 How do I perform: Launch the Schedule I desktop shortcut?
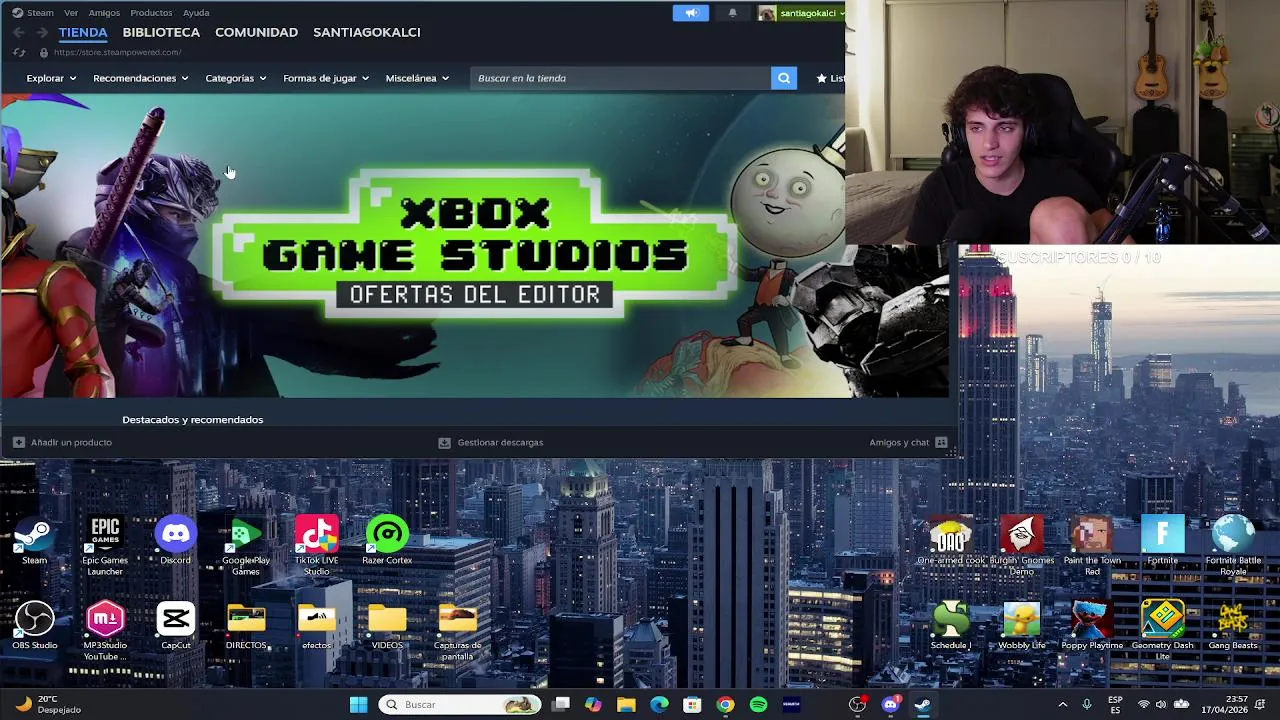tap(951, 626)
